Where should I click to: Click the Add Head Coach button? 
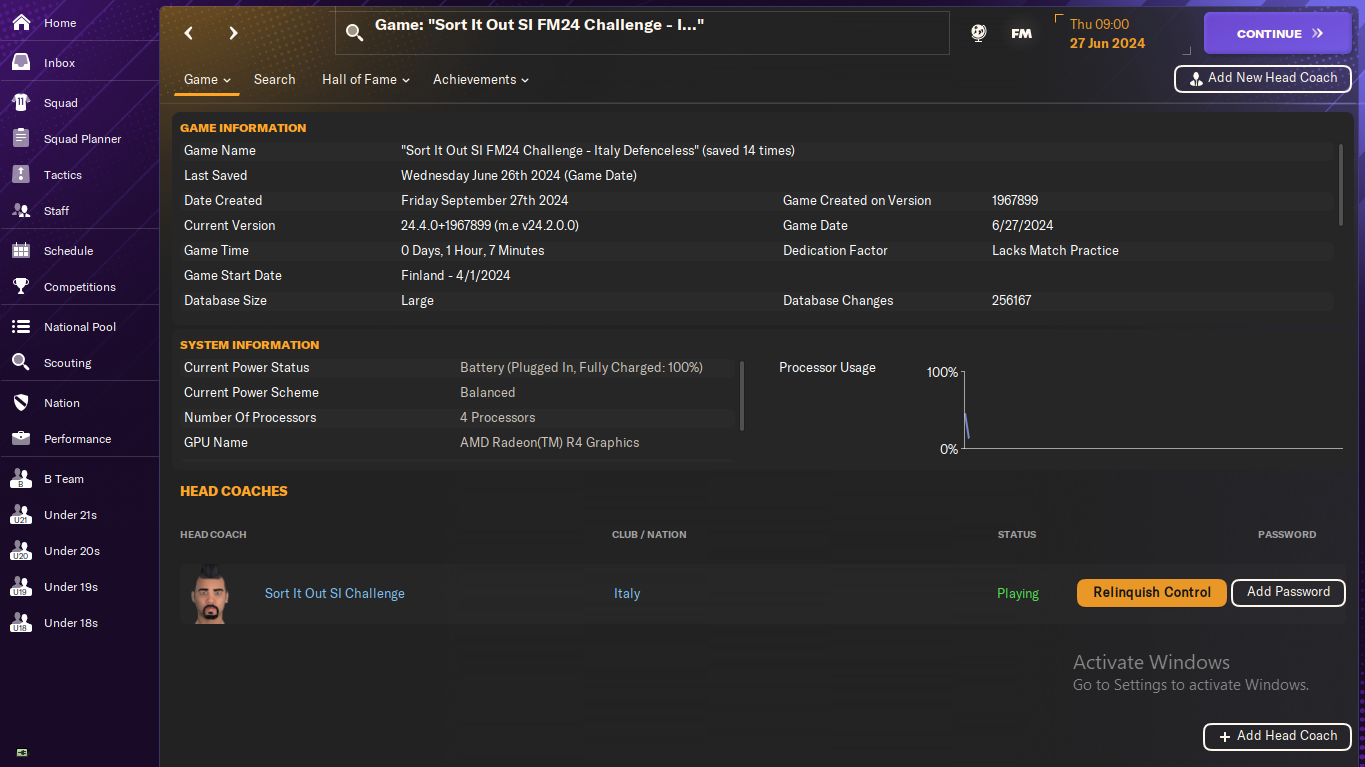tap(1277, 736)
